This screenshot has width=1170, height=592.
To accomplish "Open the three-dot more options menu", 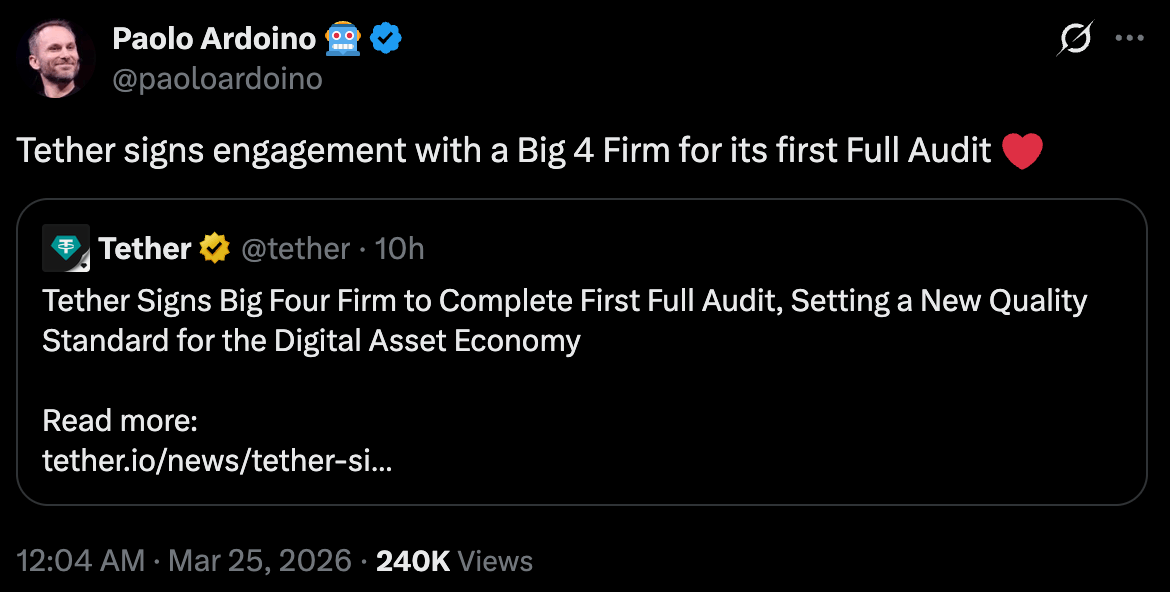I will point(1129,39).
